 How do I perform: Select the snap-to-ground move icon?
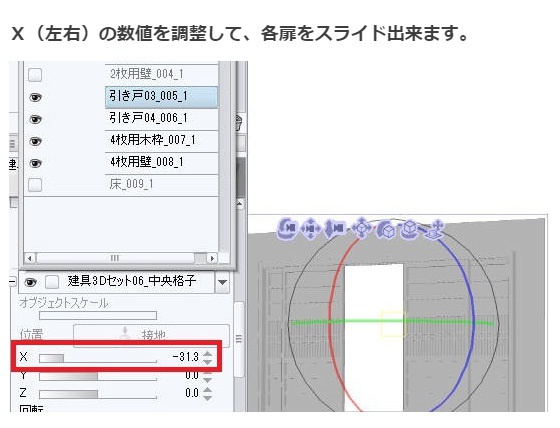pos(435,230)
